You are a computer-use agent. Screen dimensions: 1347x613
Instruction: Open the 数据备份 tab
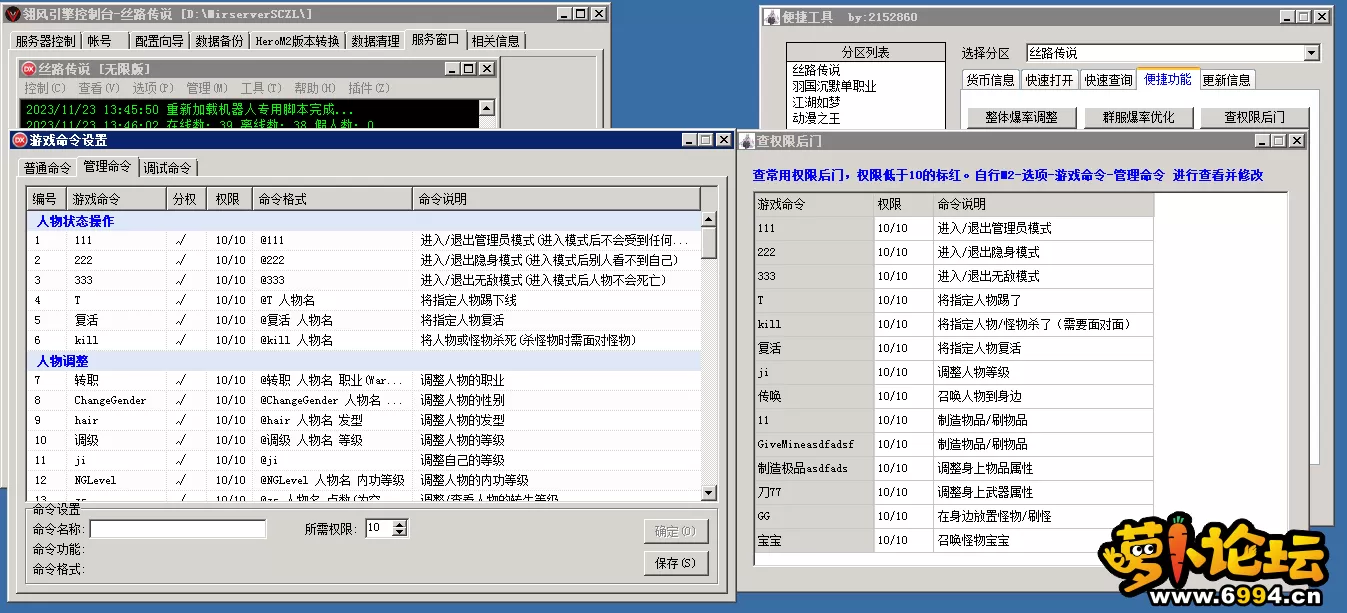coord(219,41)
